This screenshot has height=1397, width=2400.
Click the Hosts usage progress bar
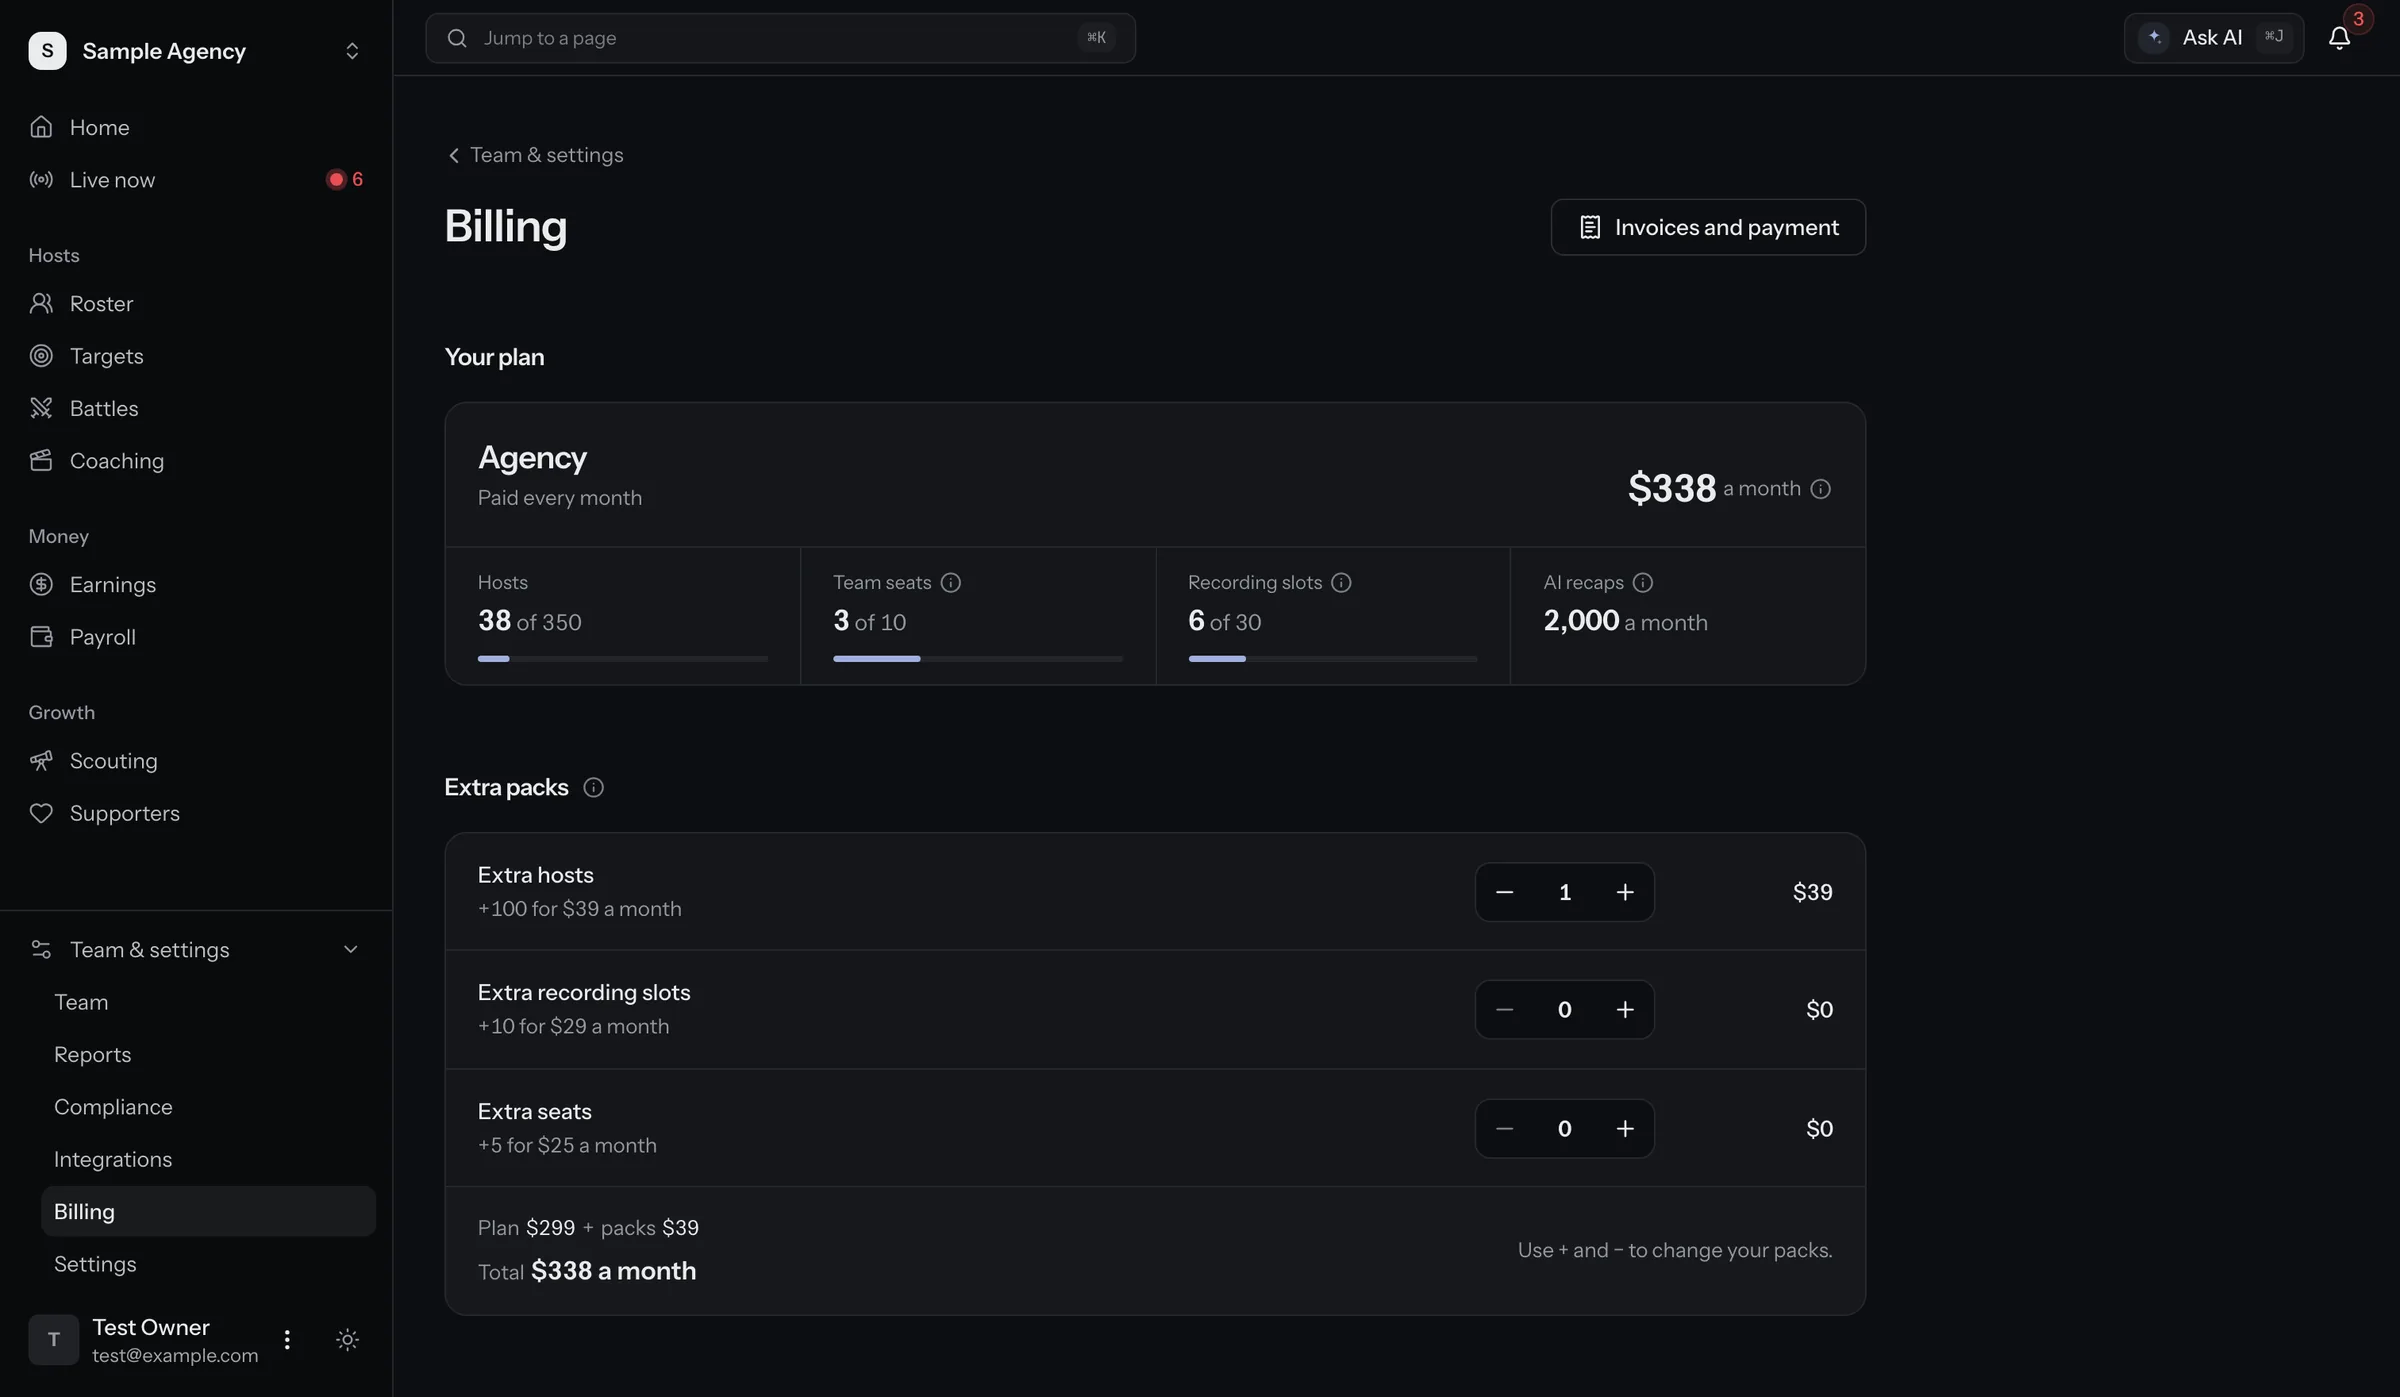[x=623, y=659]
